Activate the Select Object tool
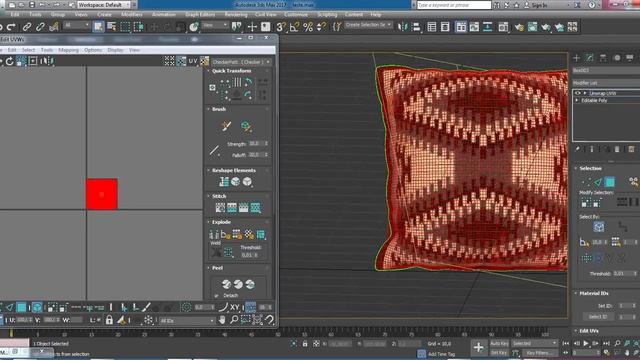 point(98,27)
